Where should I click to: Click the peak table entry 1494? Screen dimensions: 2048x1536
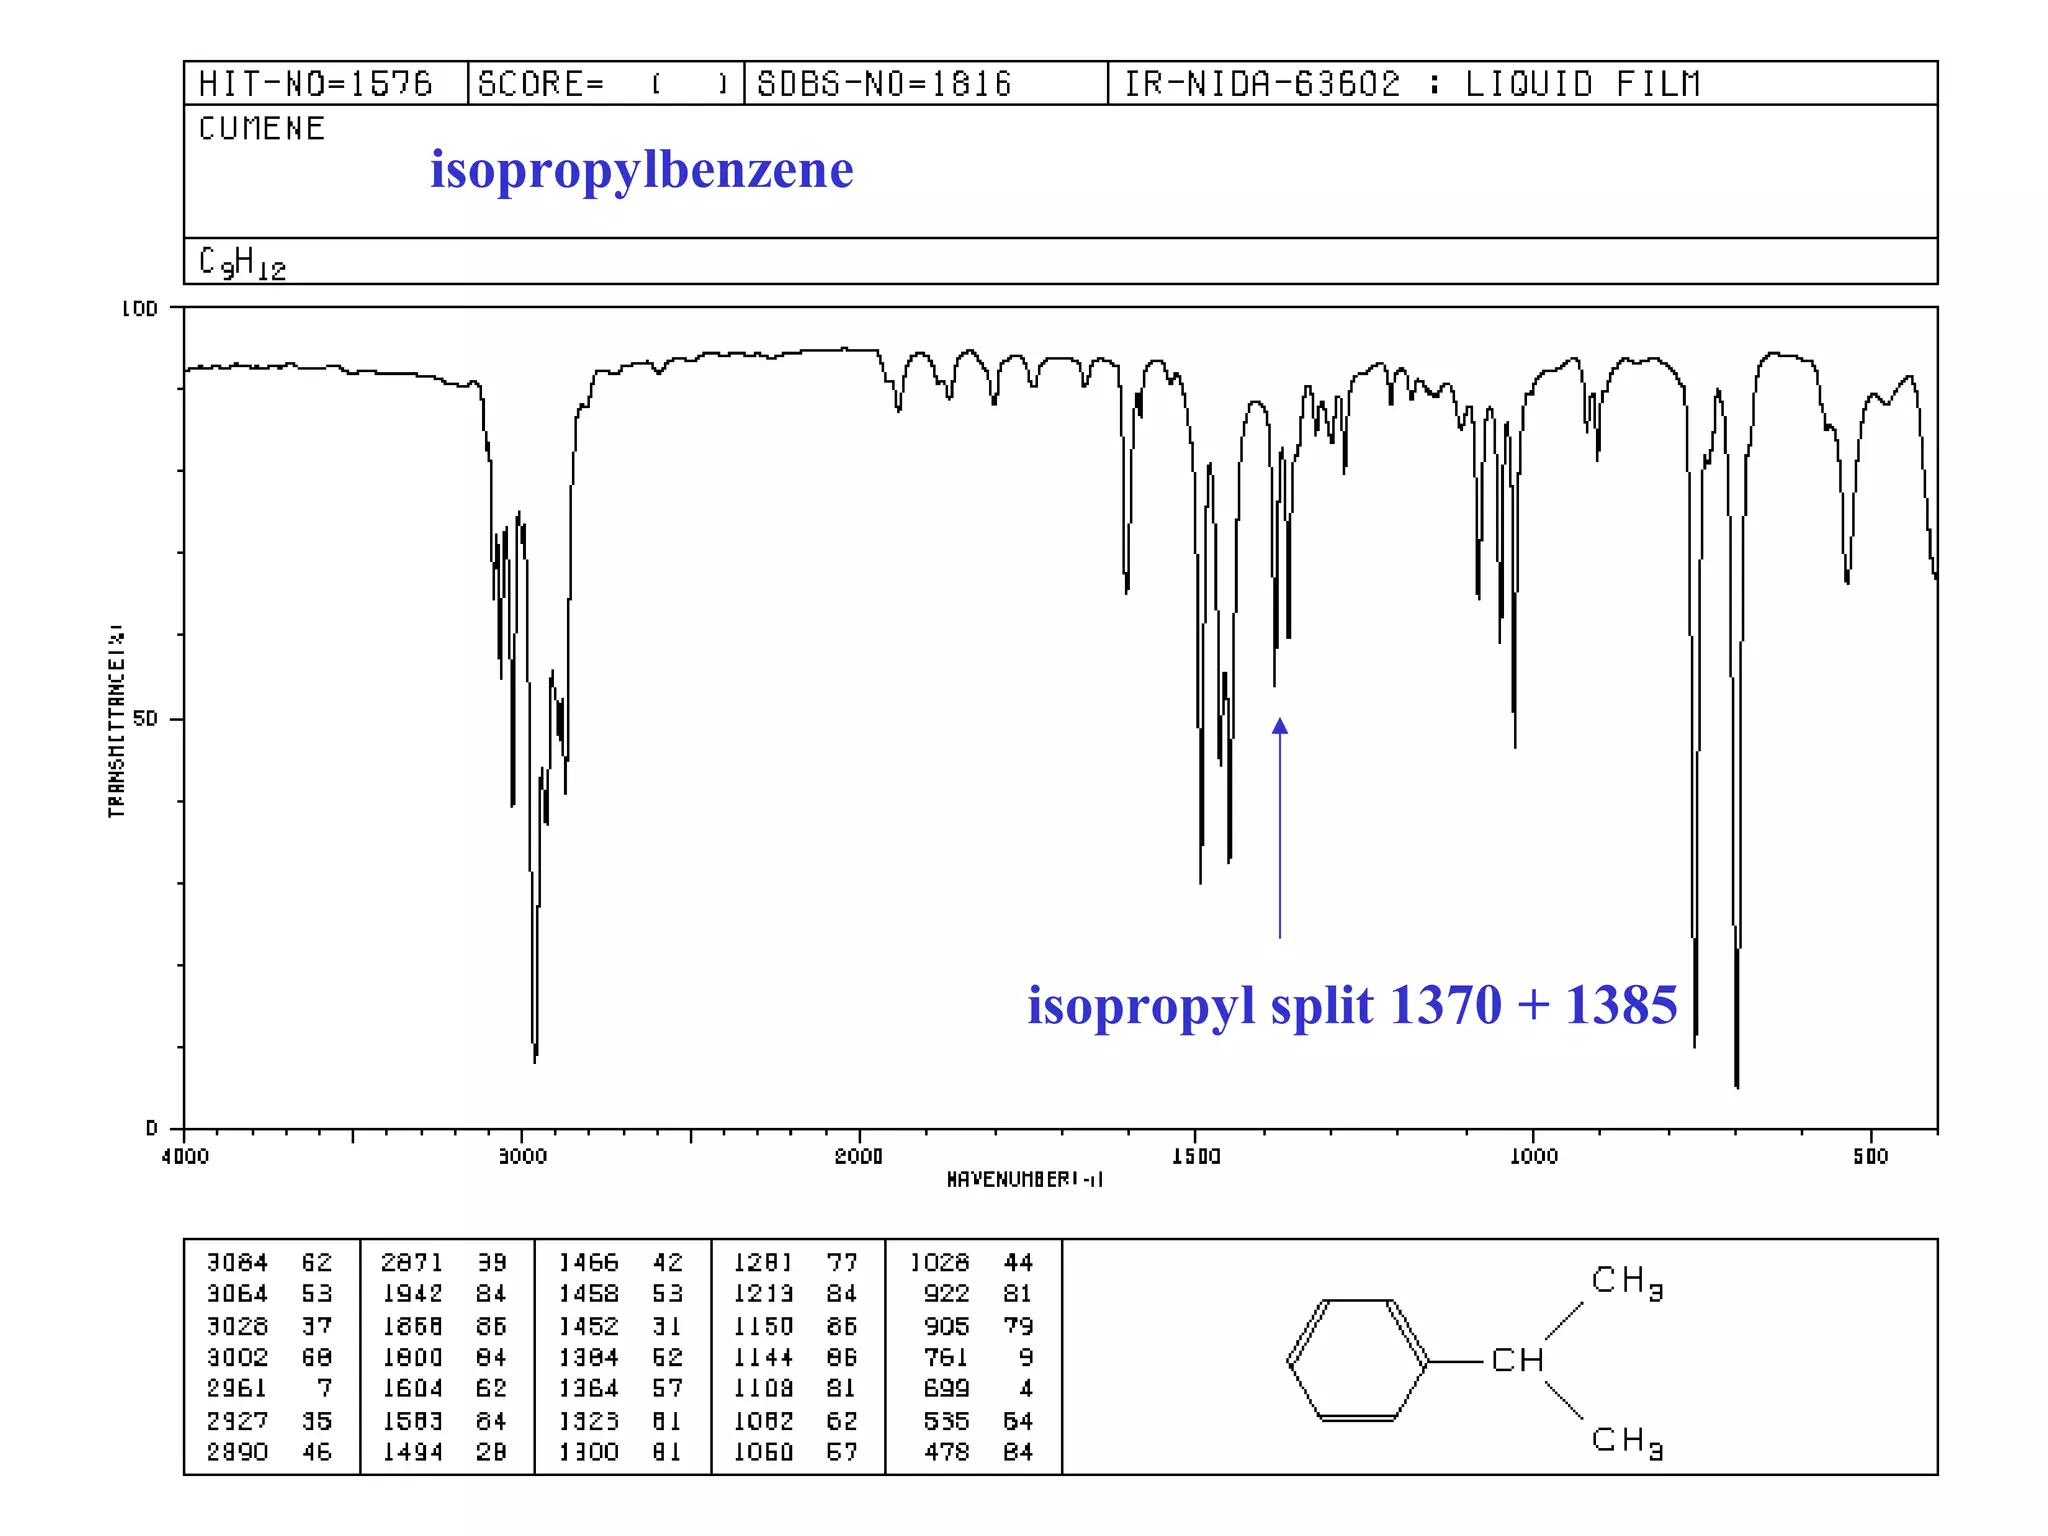tap(412, 1452)
